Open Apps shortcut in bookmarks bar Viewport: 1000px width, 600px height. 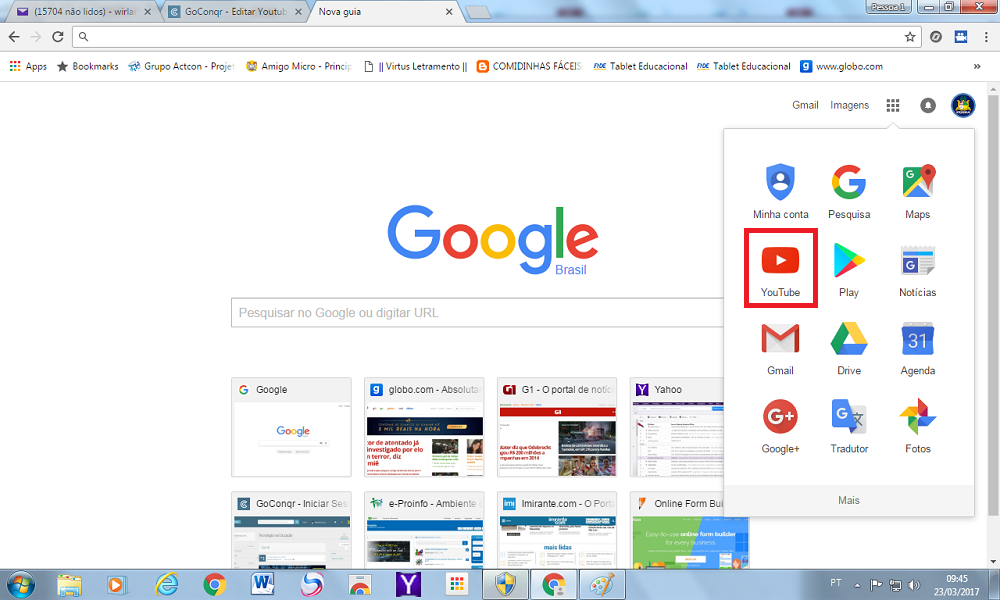click(28, 66)
